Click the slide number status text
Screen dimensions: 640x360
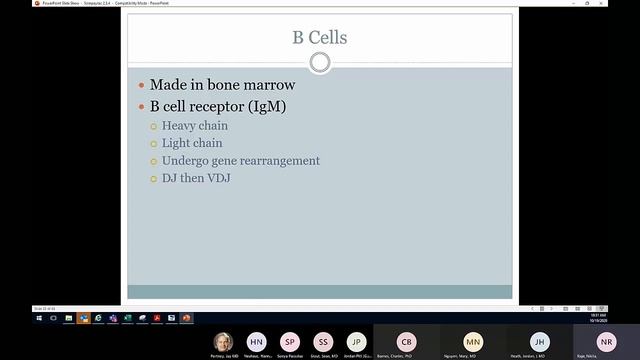[x=44, y=309]
